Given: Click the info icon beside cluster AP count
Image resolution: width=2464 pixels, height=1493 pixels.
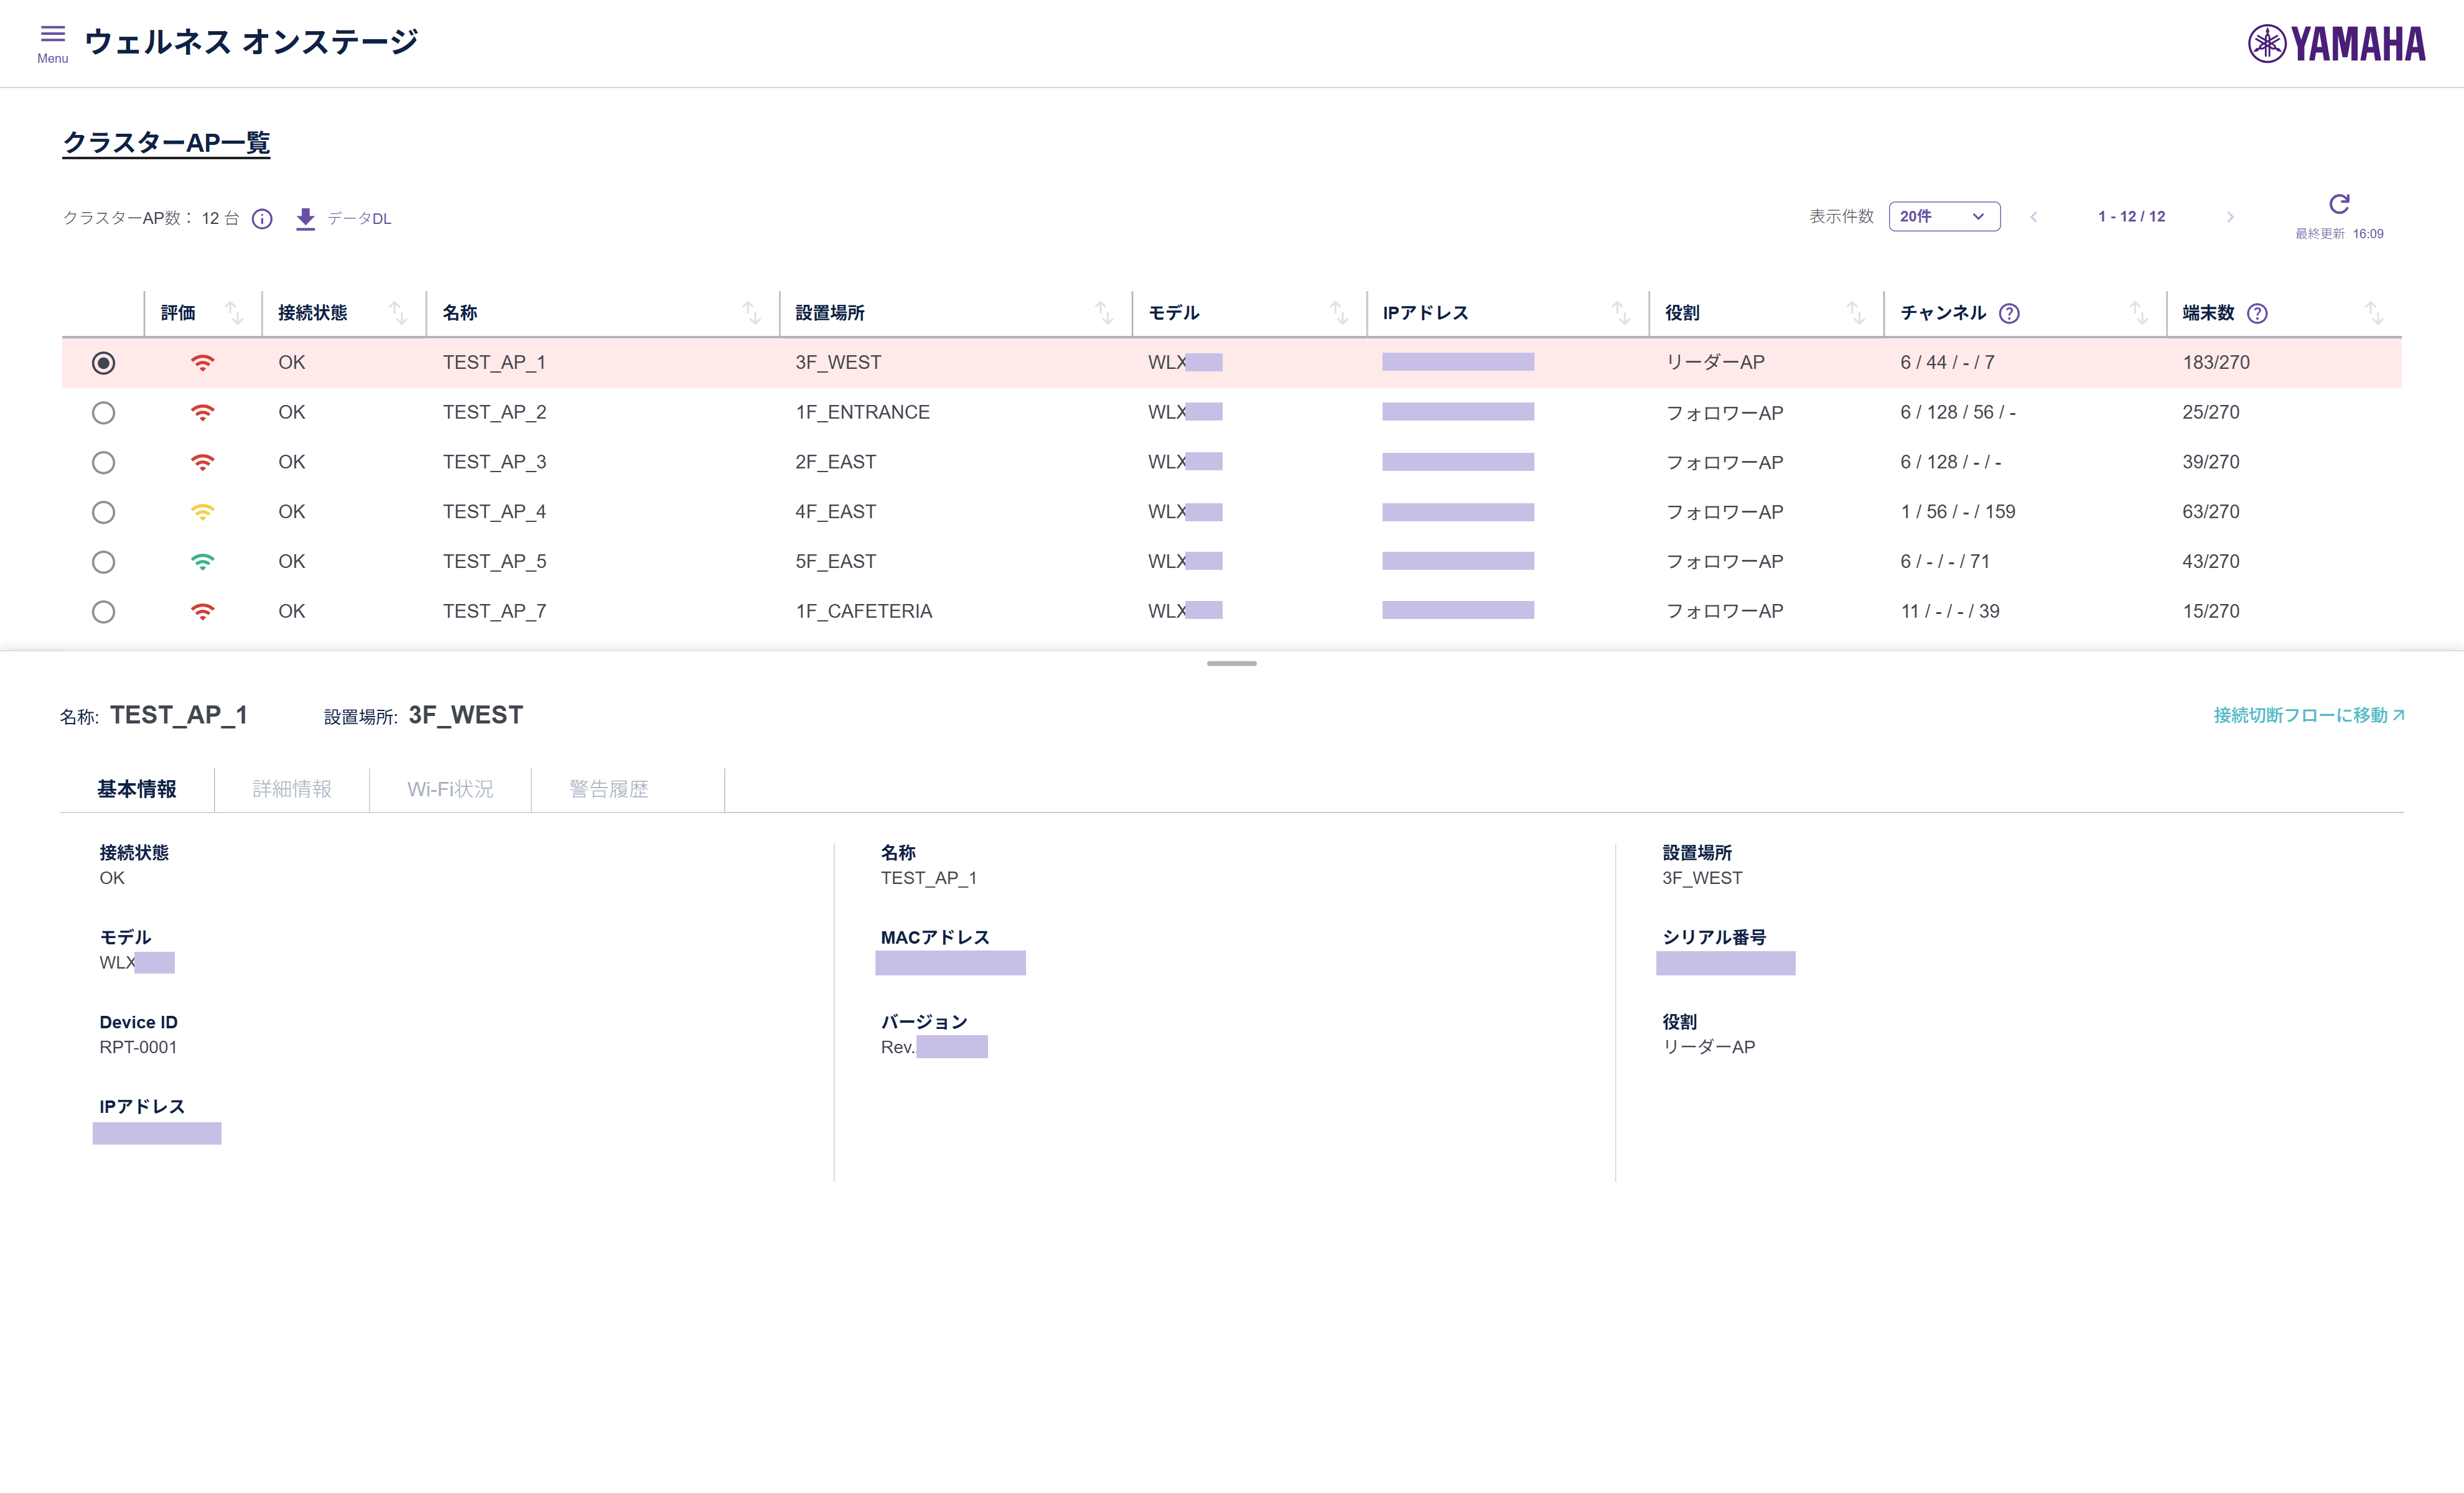Looking at the screenshot, I should pos(262,219).
